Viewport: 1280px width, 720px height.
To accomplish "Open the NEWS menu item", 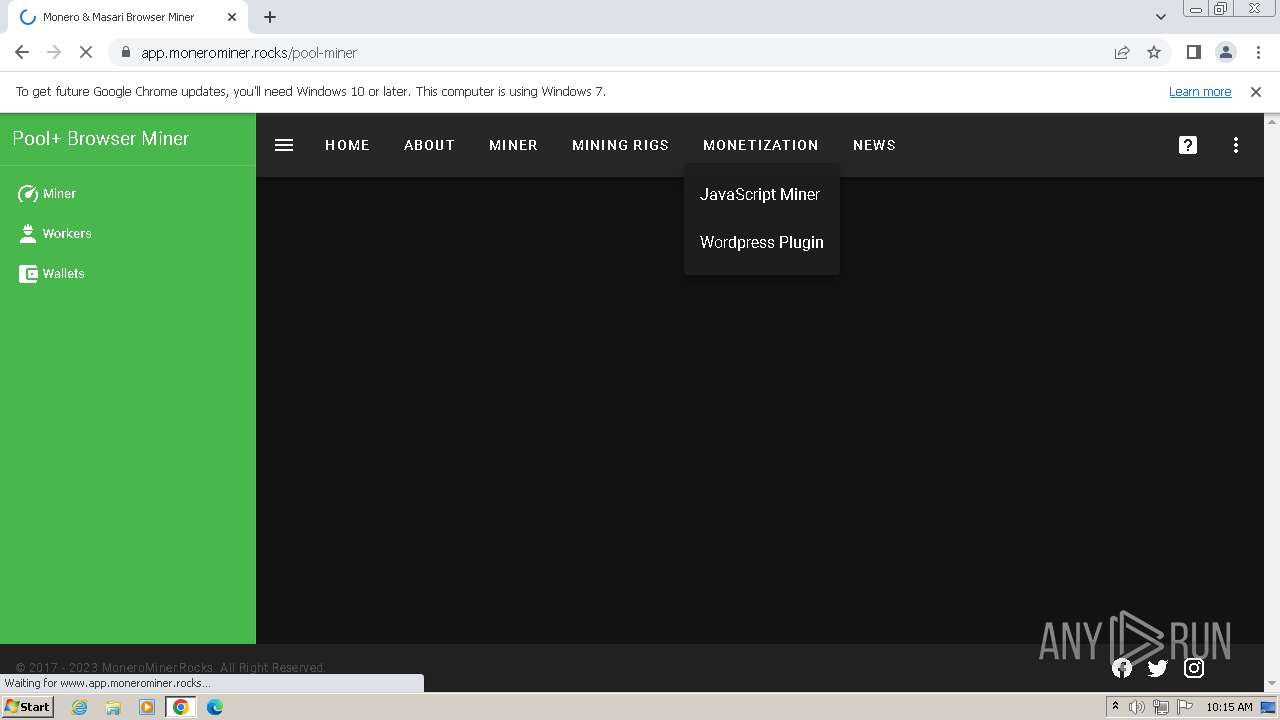I will pos(874,145).
